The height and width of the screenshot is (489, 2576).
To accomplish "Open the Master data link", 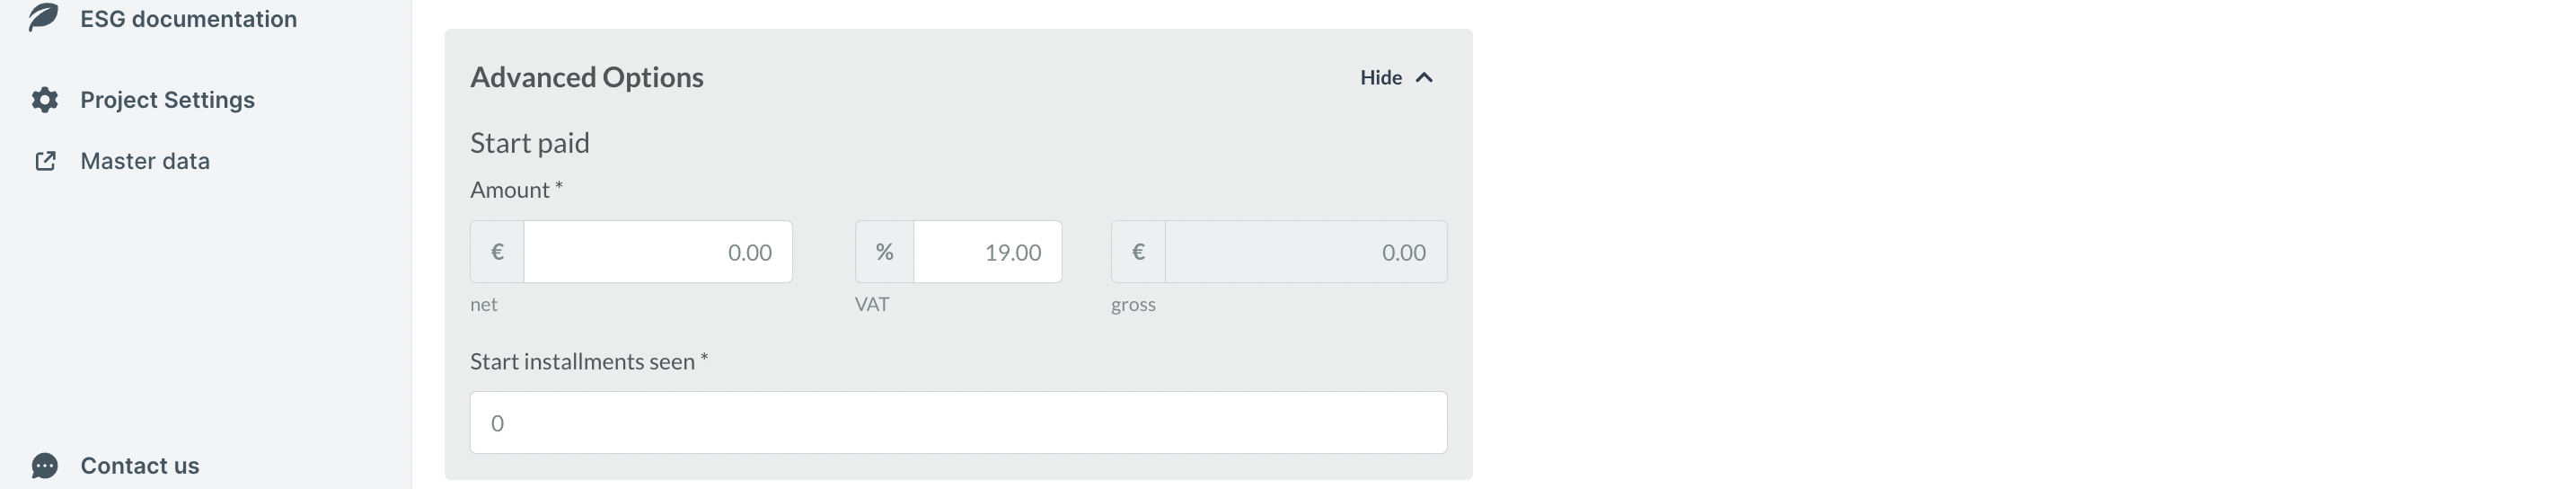I will pos(145,161).
